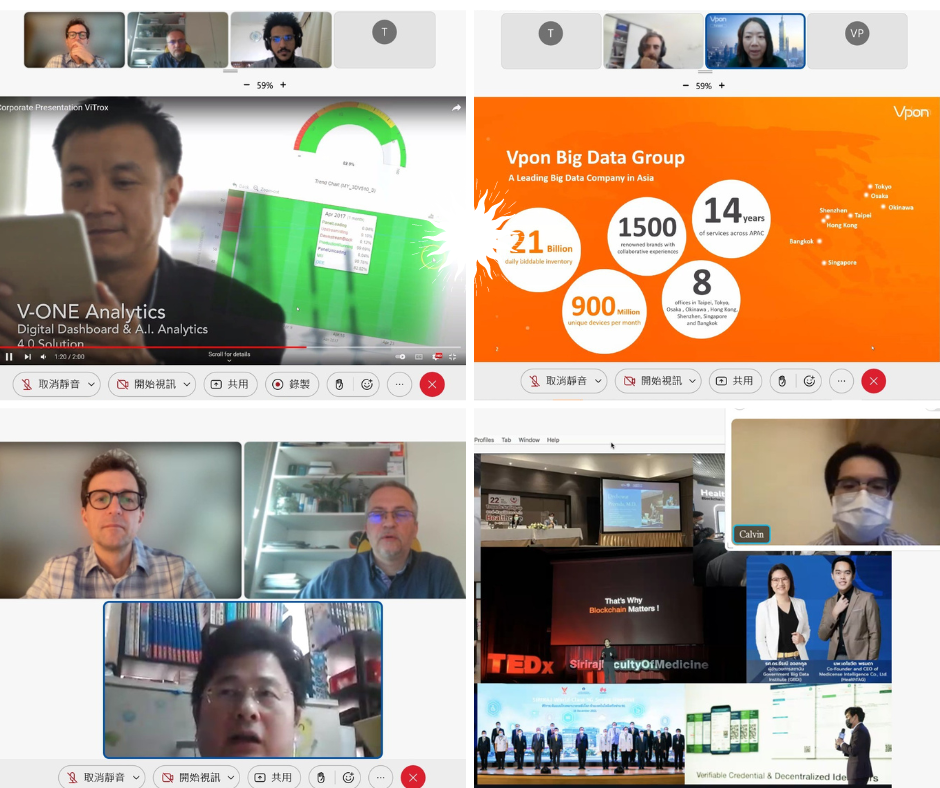Open the YouTube share arrow on ViTrox video
This screenshot has width=940, height=788.
click(x=457, y=108)
